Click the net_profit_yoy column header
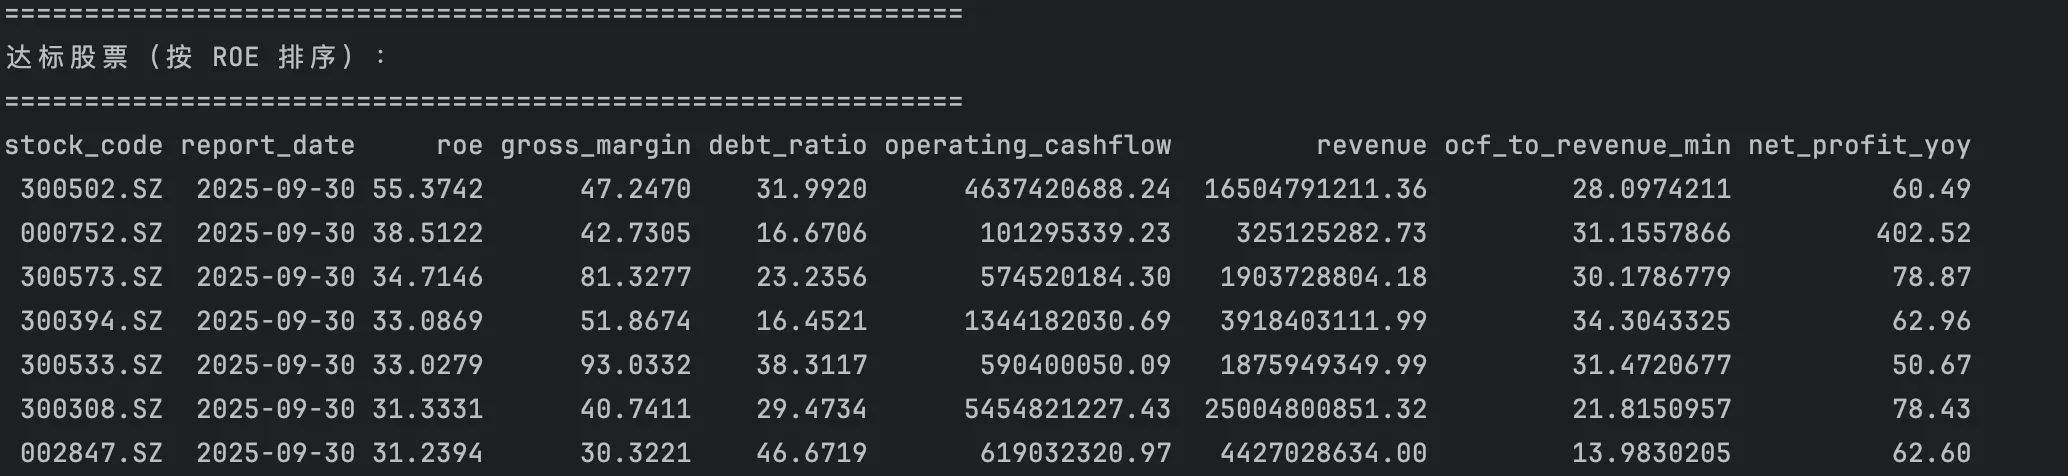 (x=1859, y=146)
